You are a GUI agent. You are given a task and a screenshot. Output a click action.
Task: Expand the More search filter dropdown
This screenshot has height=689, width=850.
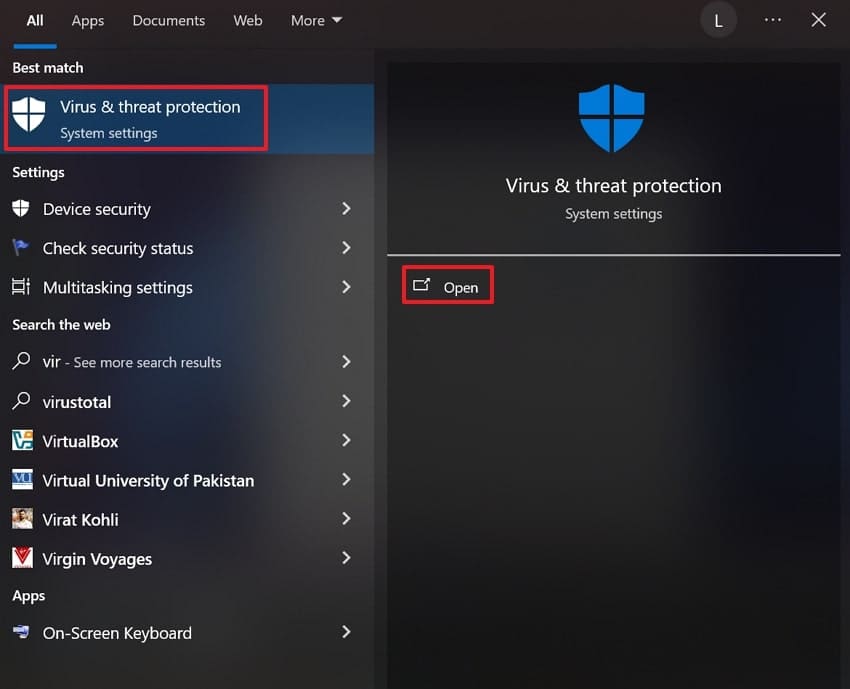[315, 20]
